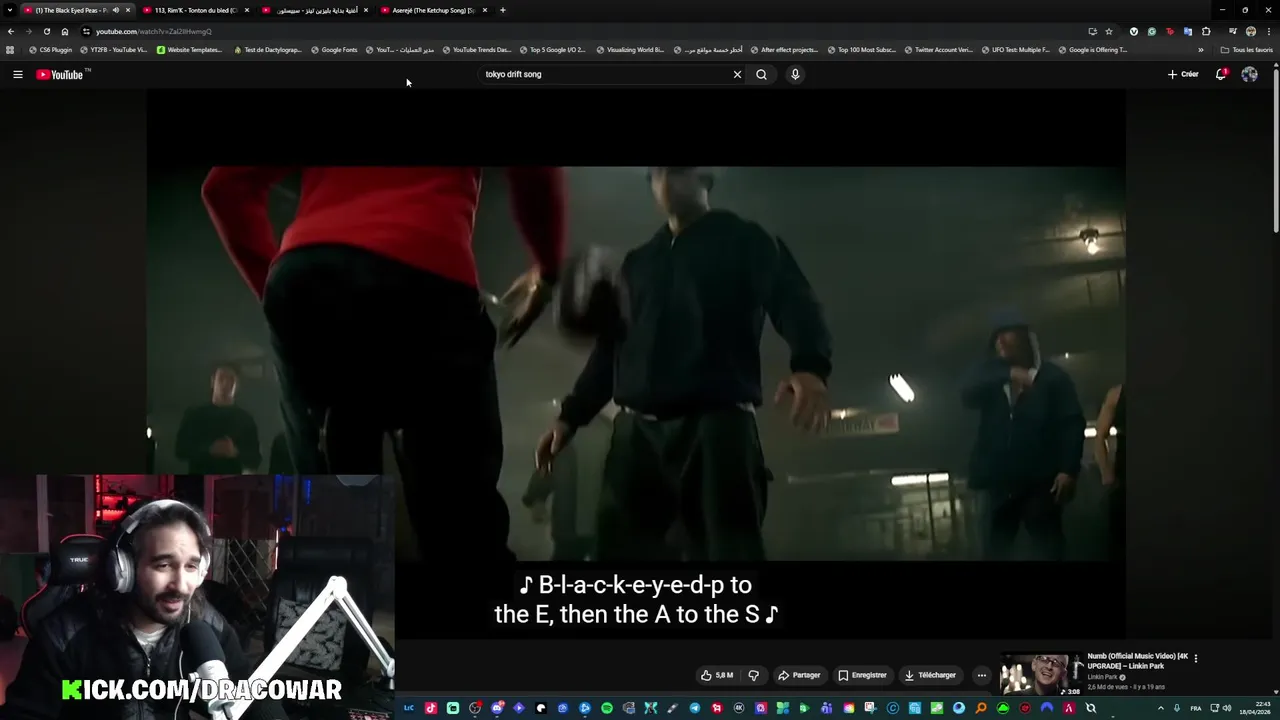The width and height of the screenshot is (1280, 720).
Task: Open the Tous les favoris folder
Action: coord(1246,49)
